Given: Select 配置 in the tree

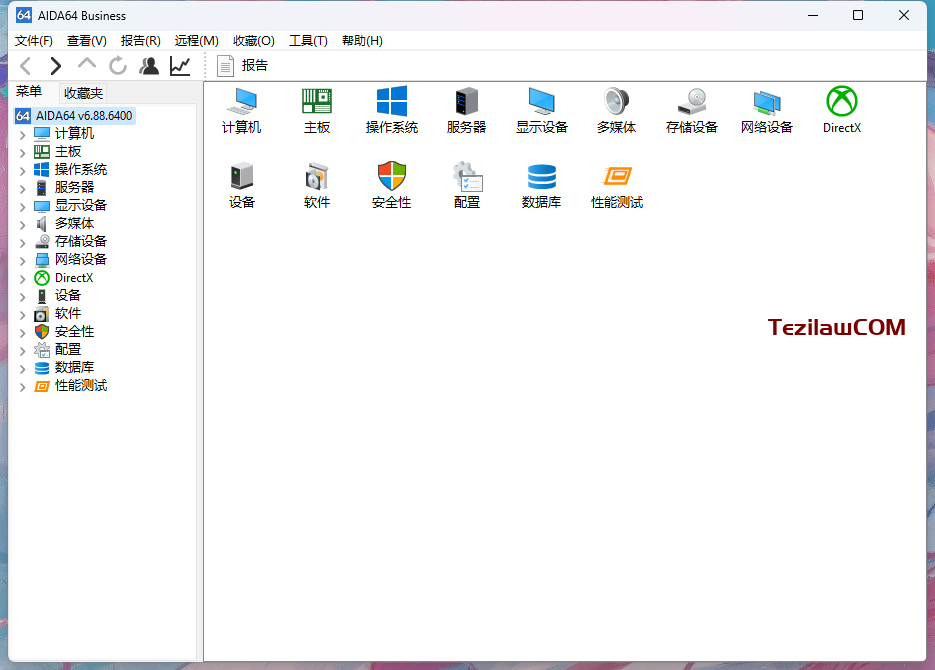Looking at the screenshot, I should [68, 349].
